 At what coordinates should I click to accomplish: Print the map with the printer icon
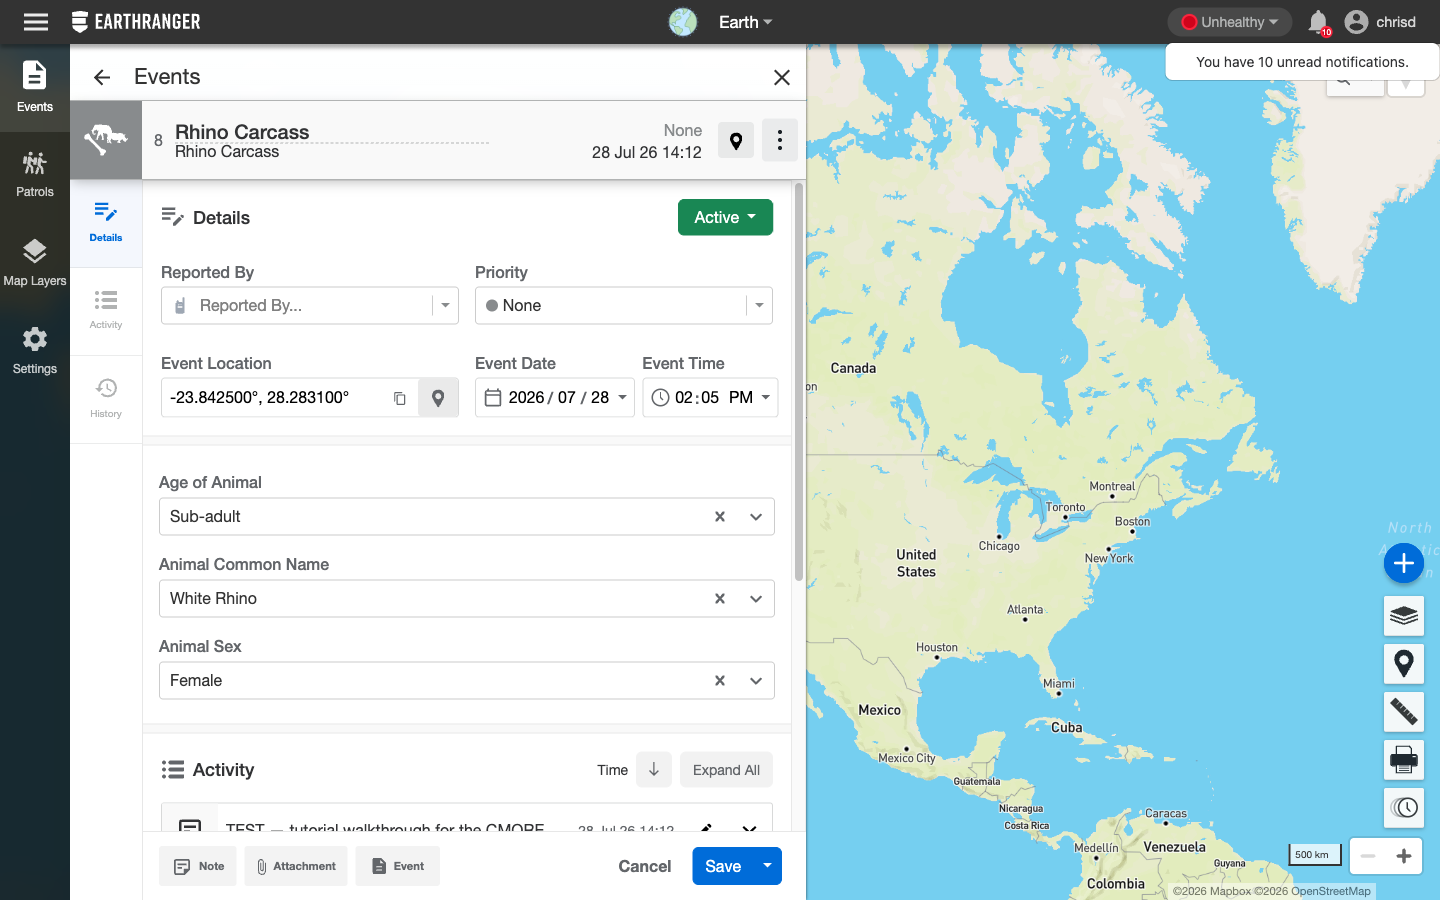[1404, 760]
